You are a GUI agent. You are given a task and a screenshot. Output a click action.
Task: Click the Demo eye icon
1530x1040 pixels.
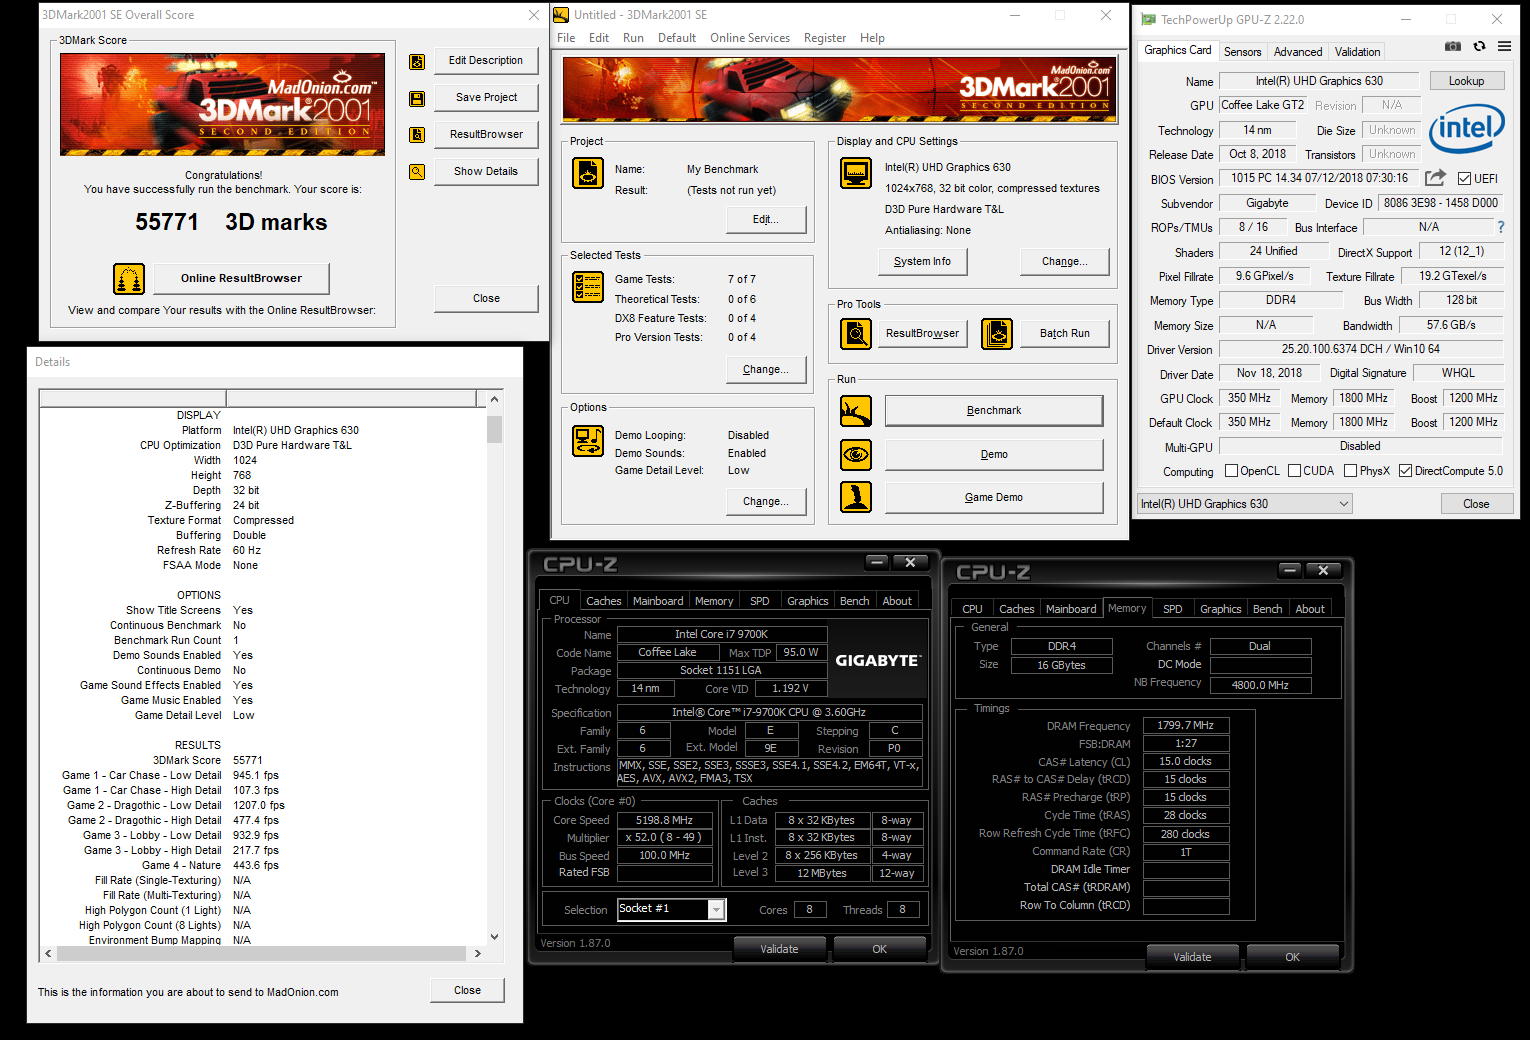[x=856, y=455]
